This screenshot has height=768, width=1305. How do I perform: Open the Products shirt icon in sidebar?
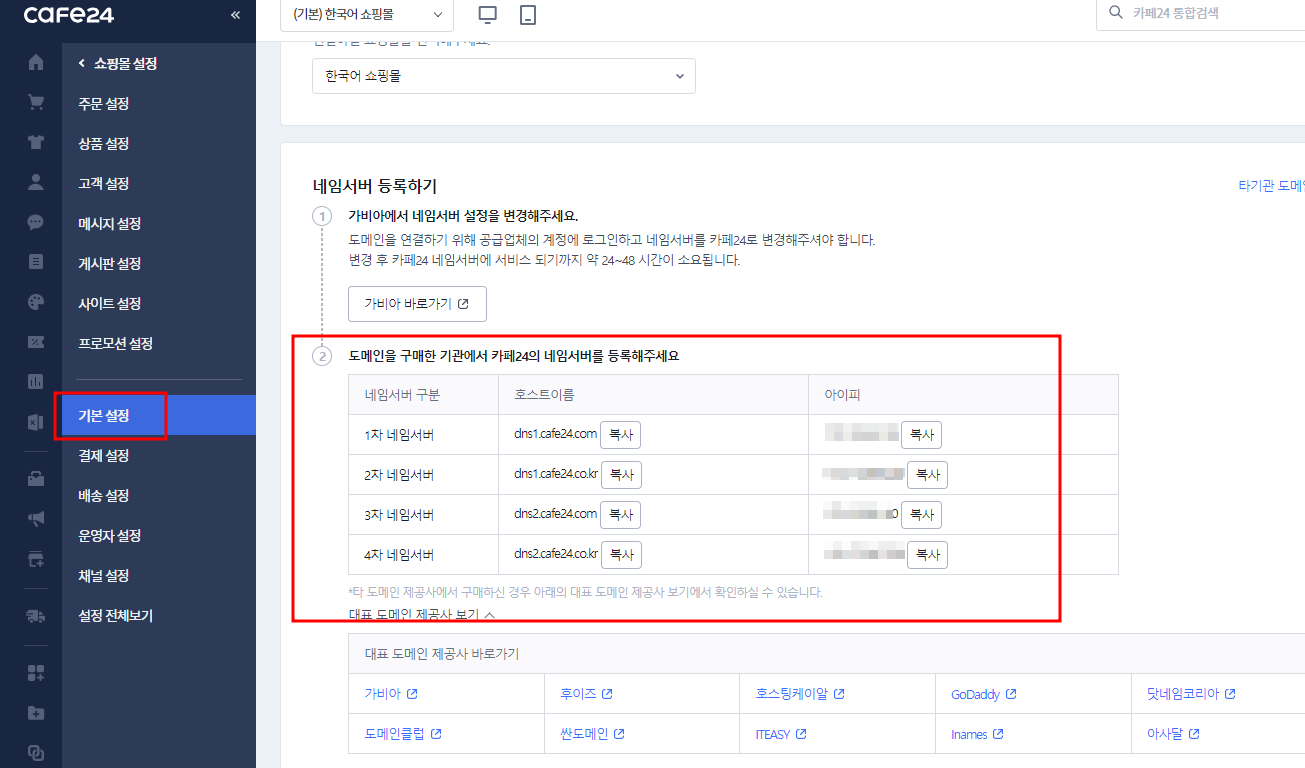pyautogui.click(x=36, y=142)
